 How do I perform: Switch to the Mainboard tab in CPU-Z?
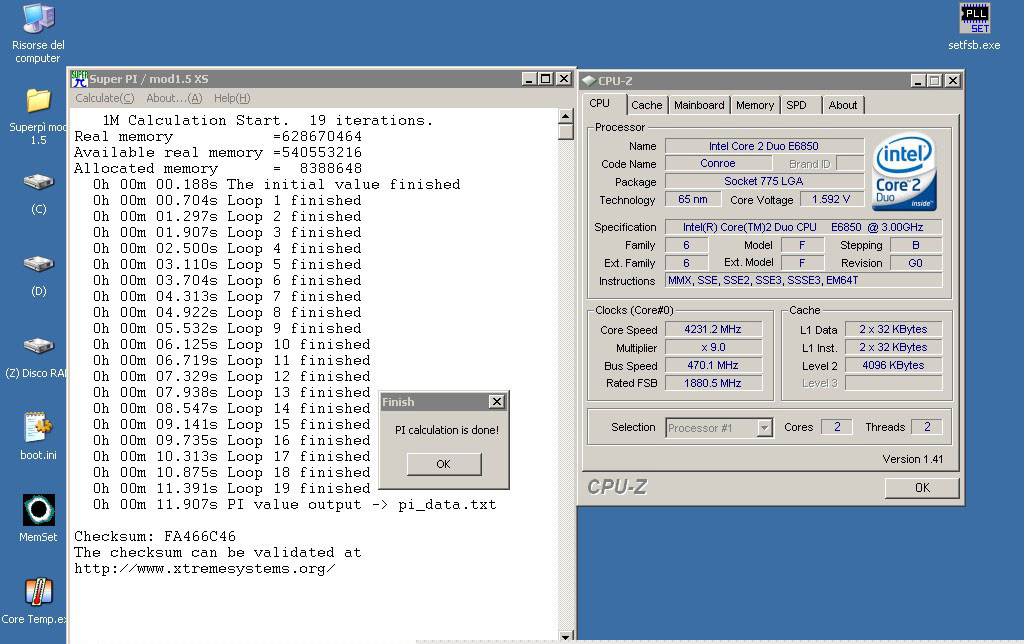(699, 105)
